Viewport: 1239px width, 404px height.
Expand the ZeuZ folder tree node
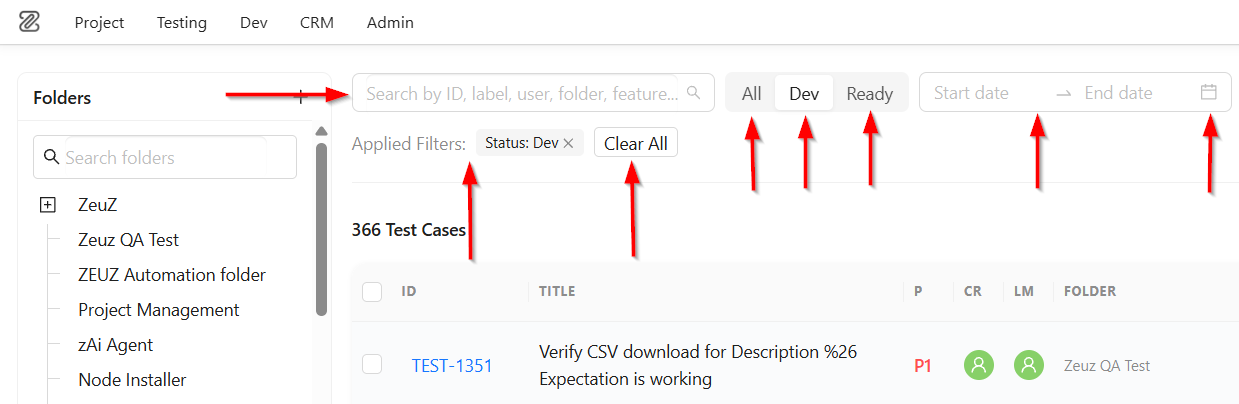[x=47, y=205]
